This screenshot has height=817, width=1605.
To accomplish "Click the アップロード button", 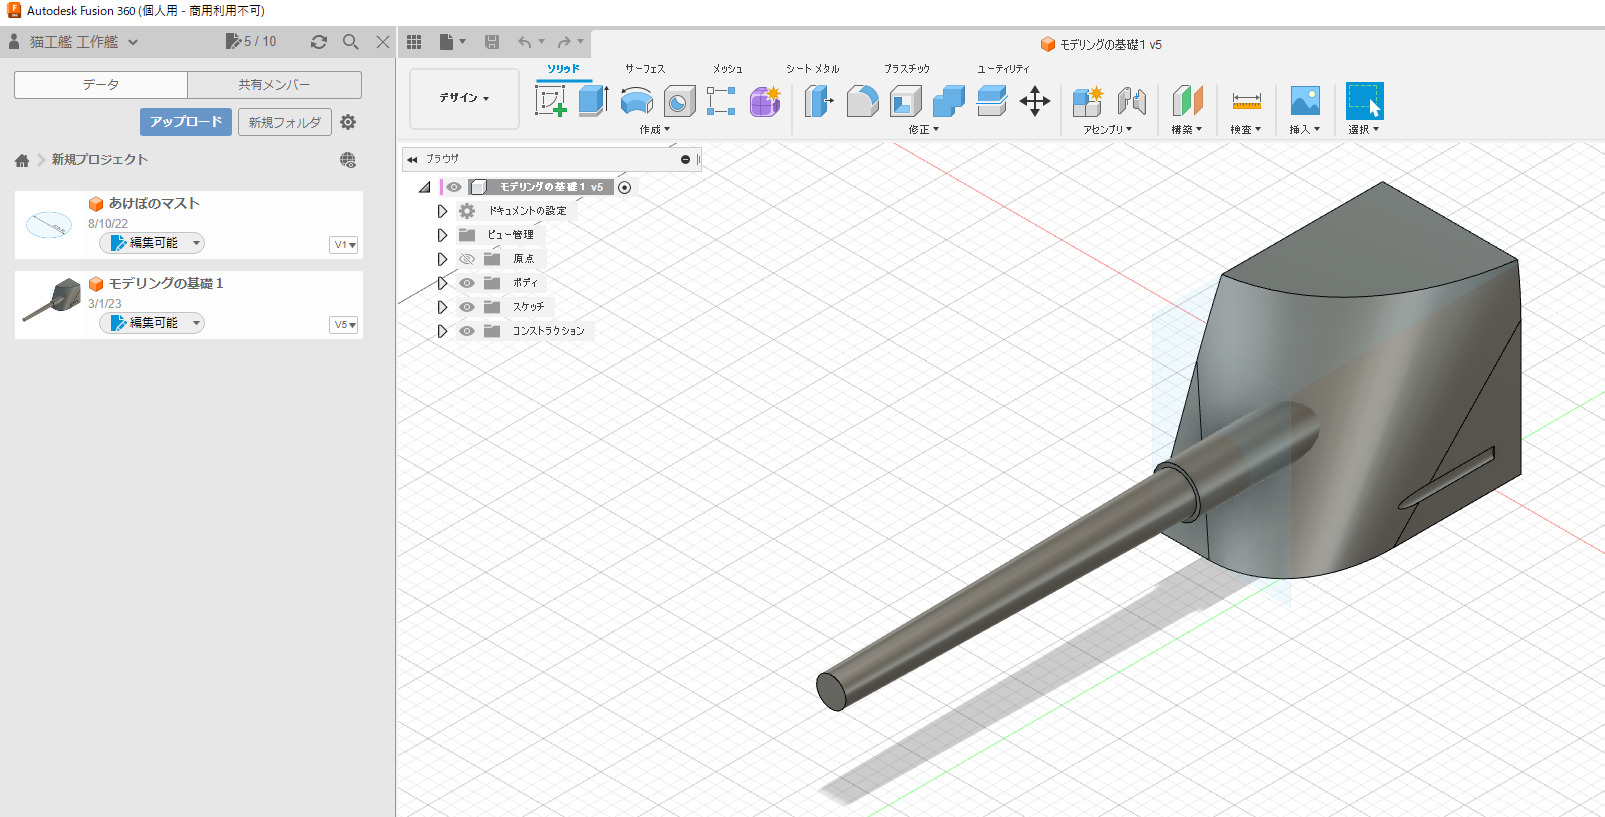I will click(x=186, y=122).
